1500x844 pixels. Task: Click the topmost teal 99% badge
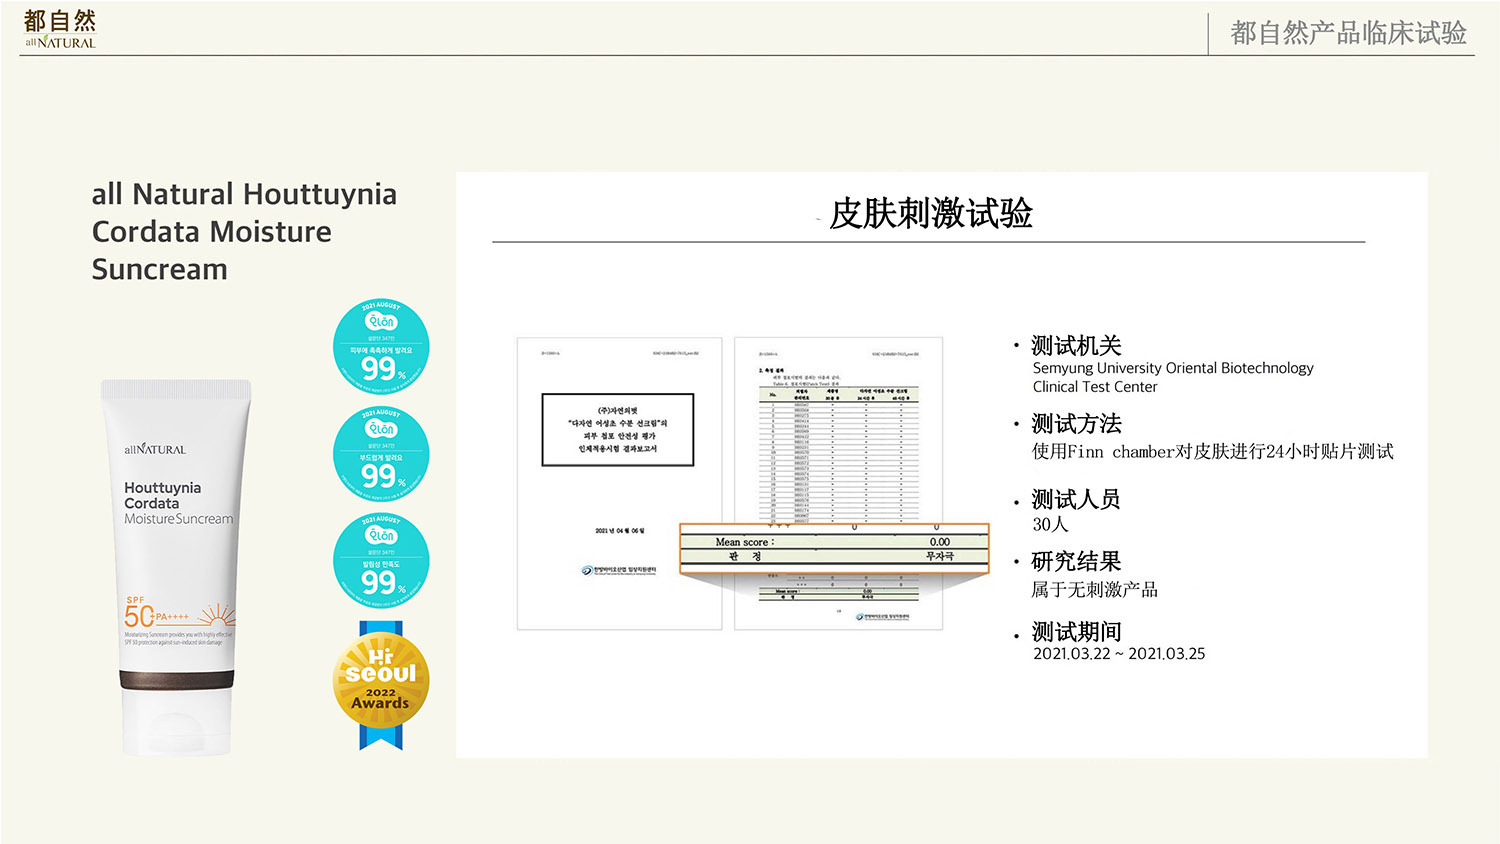(x=381, y=347)
